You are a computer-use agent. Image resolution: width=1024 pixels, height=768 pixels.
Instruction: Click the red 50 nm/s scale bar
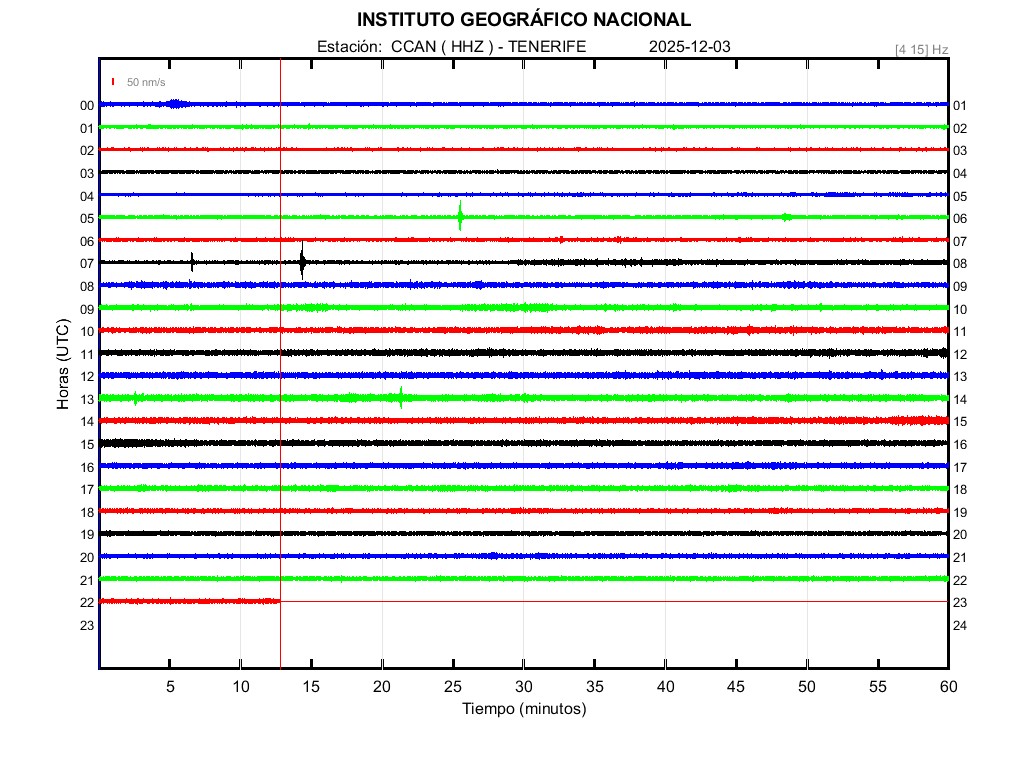click(x=113, y=82)
